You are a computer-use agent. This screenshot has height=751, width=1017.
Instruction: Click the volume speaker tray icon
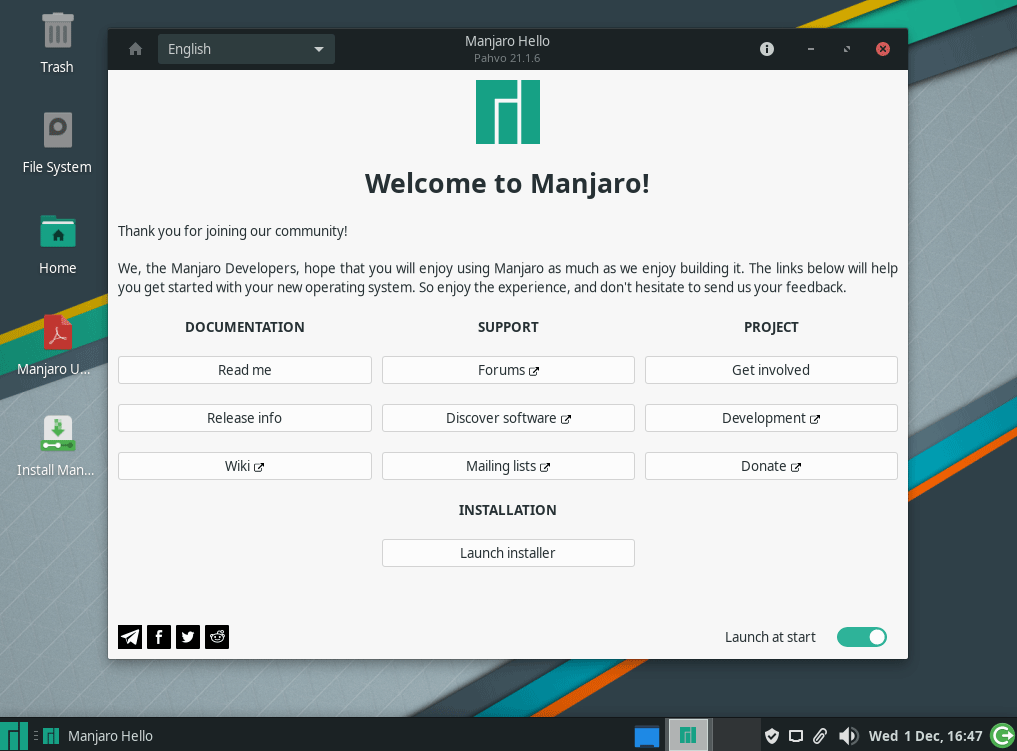coord(848,736)
